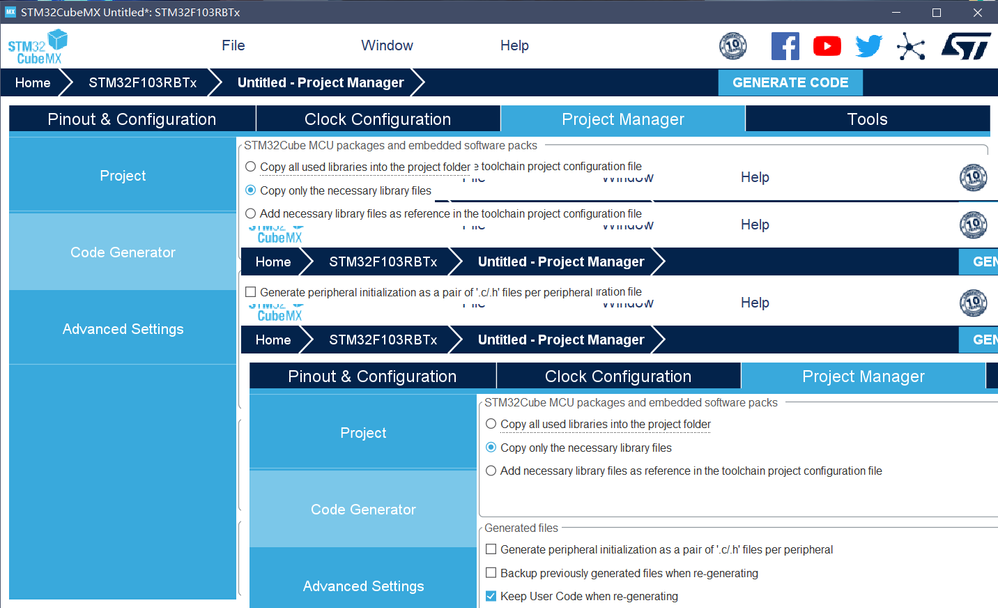Select Project in the far-left sidebar
The image size is (998, 608).
122,176
